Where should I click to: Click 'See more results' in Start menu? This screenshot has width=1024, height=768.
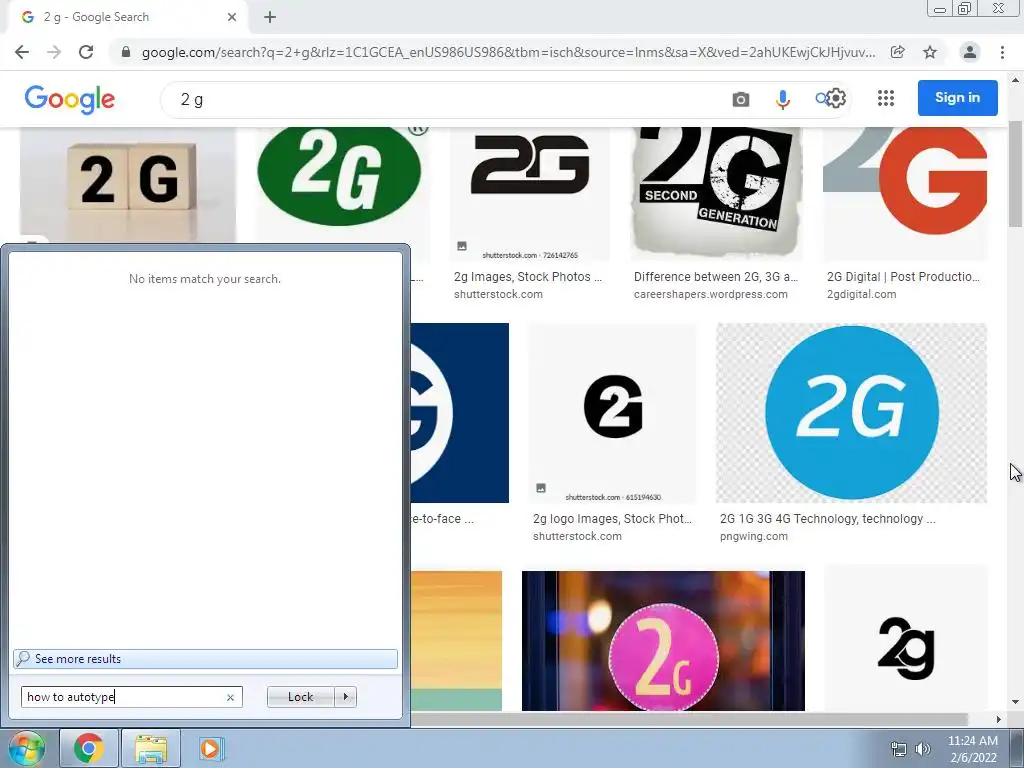pyautogui.click(x=205, y=659)
